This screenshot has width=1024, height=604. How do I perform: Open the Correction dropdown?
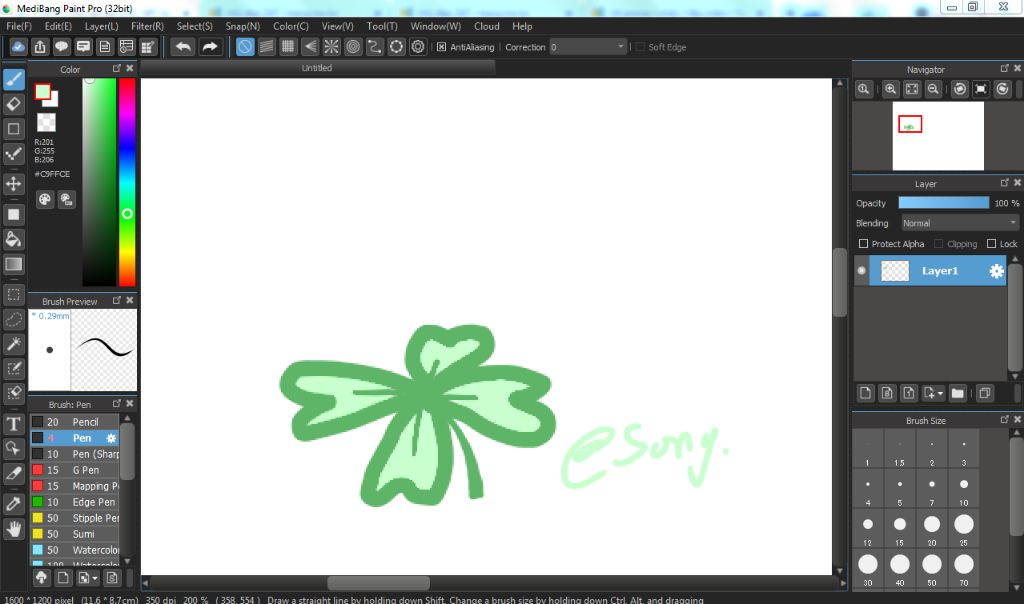588,47
